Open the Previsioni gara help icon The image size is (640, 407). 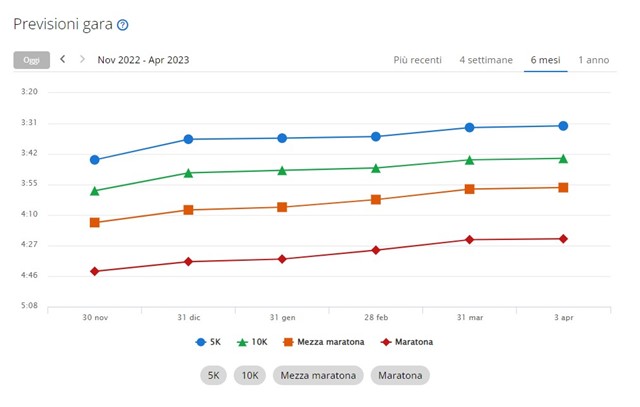click(x=122, y=25)
